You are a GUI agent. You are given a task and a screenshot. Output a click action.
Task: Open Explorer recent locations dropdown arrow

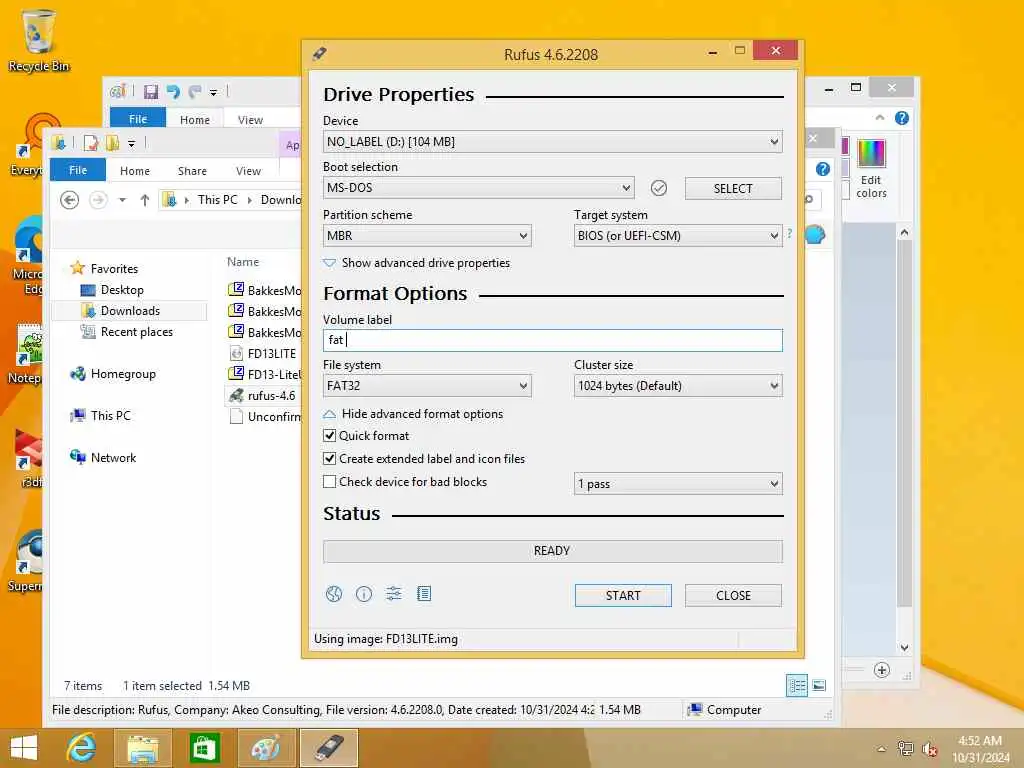tap(122, 200)
